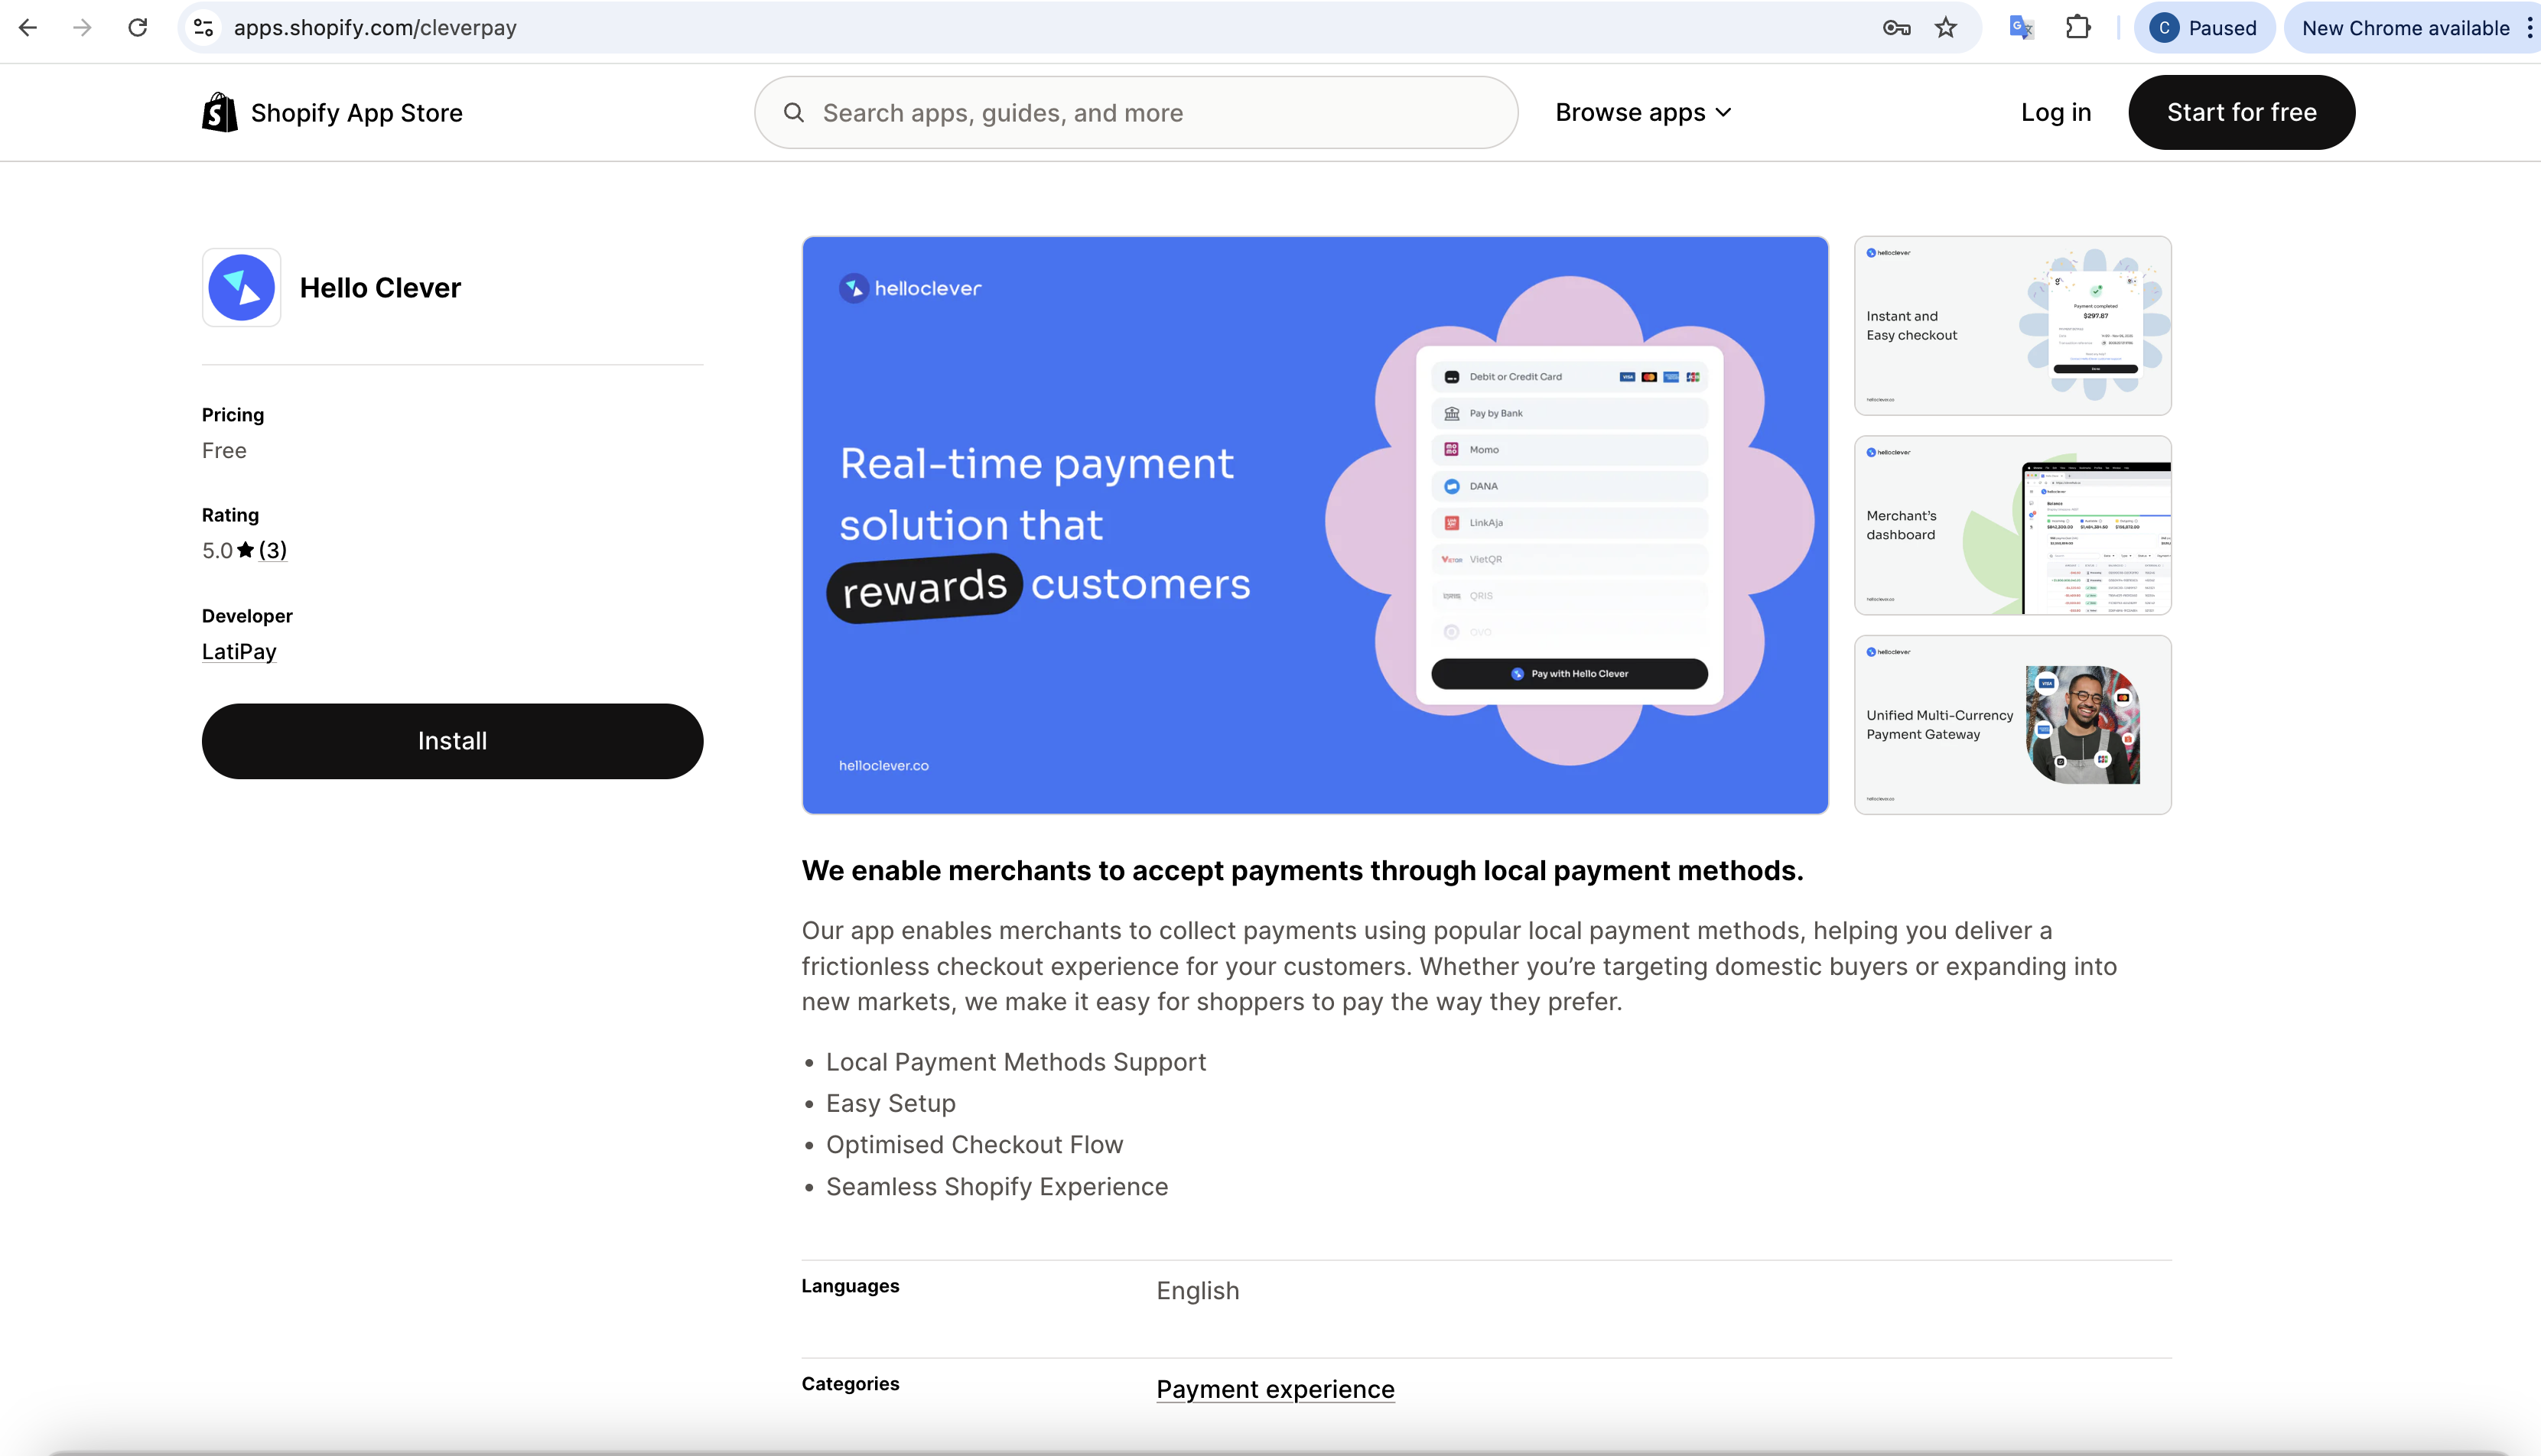Open the Payment experience category link
This screenshot has width=2541, height=1456.
(1275, 1389)
